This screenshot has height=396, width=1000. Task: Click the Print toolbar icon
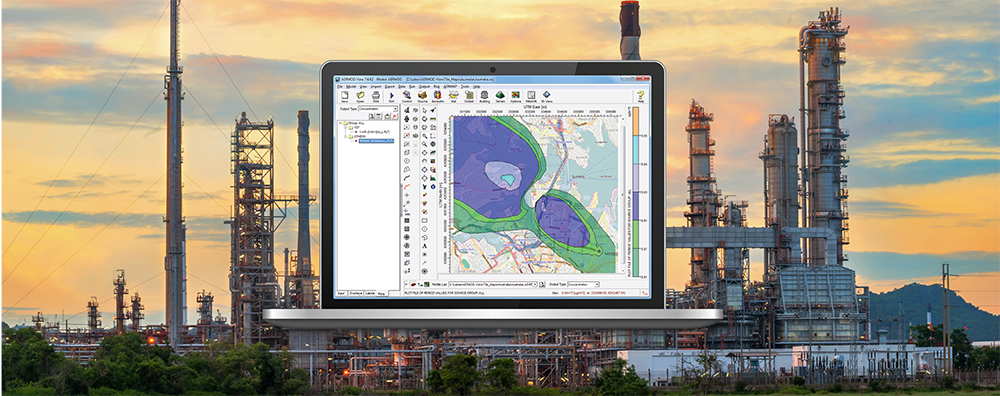click(x=376, y=95)
